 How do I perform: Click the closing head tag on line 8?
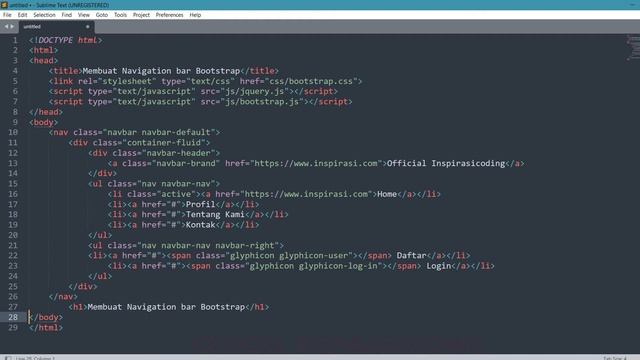tap(46, 112)
